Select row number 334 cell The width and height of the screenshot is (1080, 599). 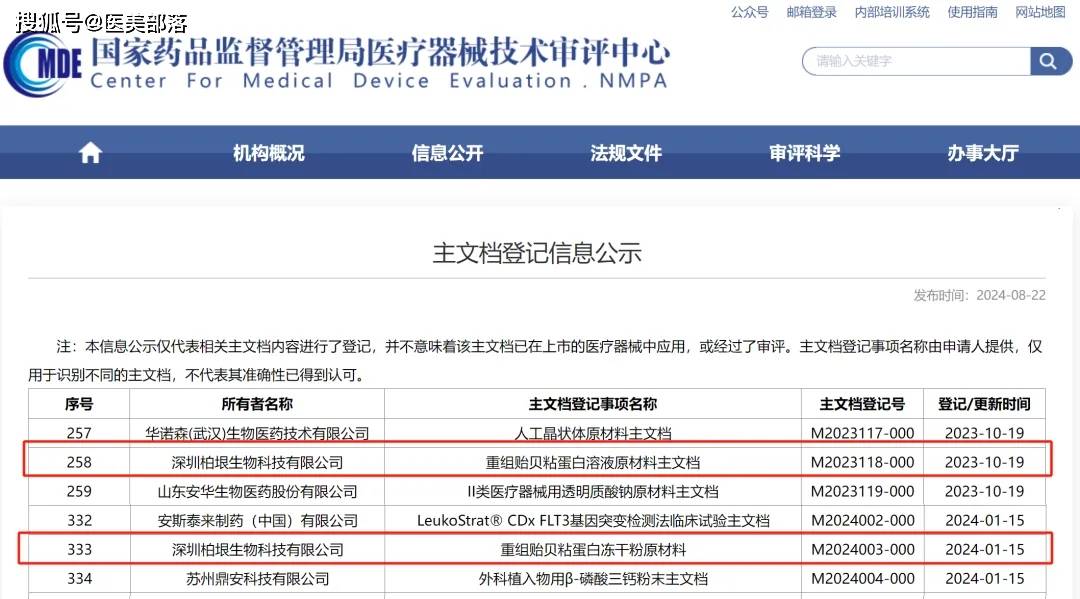click(x=79, y=578)
